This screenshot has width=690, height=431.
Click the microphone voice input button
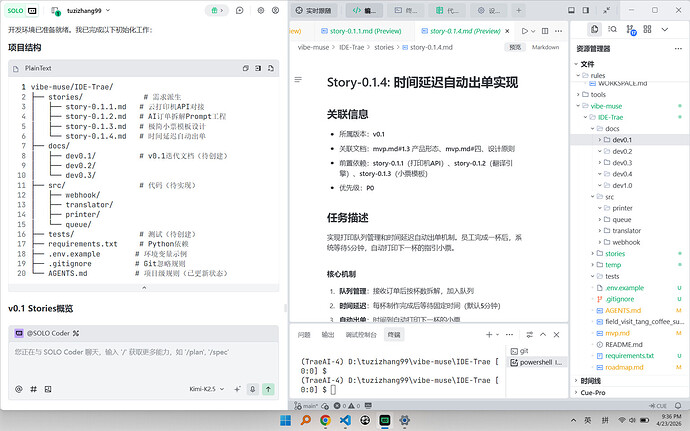coord(253,389)
